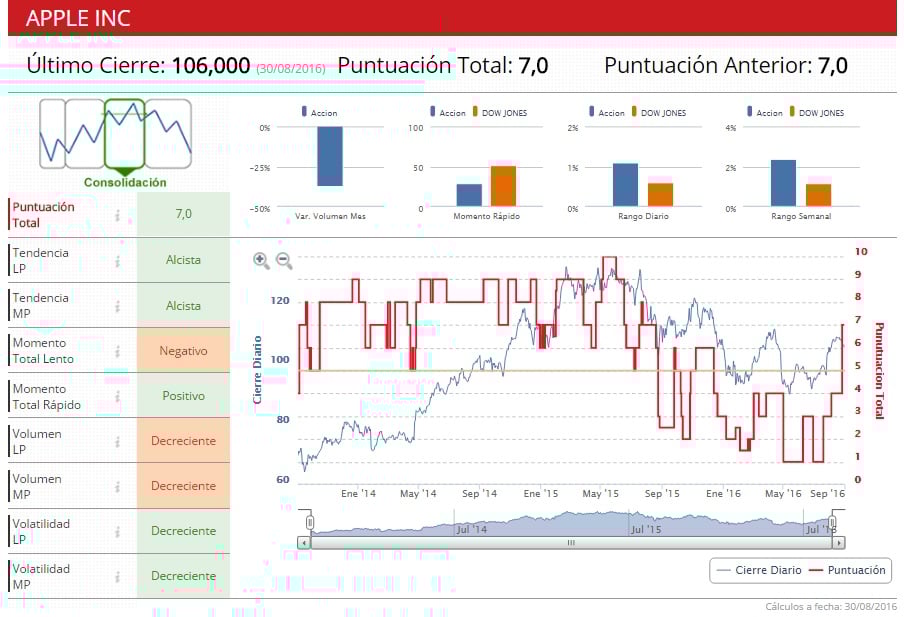The height and width of the screenshot is (617, 904).
Task: Click the navigator left scroll arrow
Action: click(x=304, y=543)
